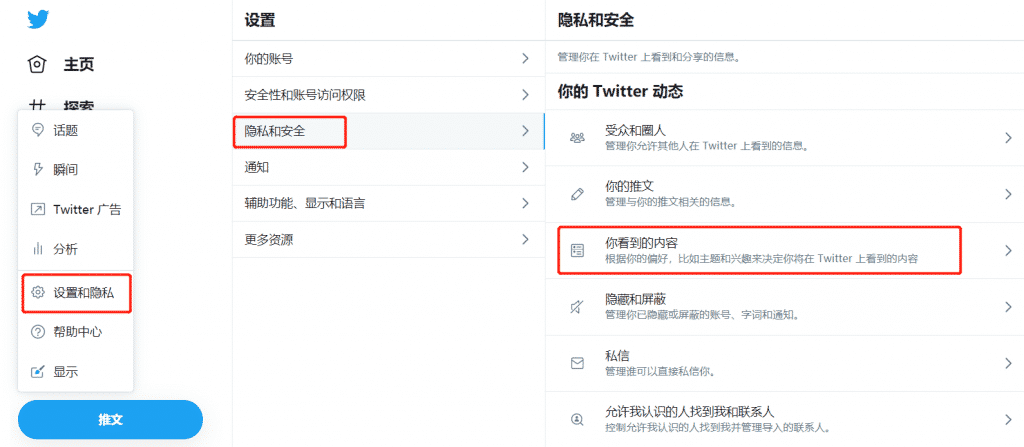Open 安全性和账号访问权限 settings row
The image size is (1024, 447).
(x=389, y=95)
